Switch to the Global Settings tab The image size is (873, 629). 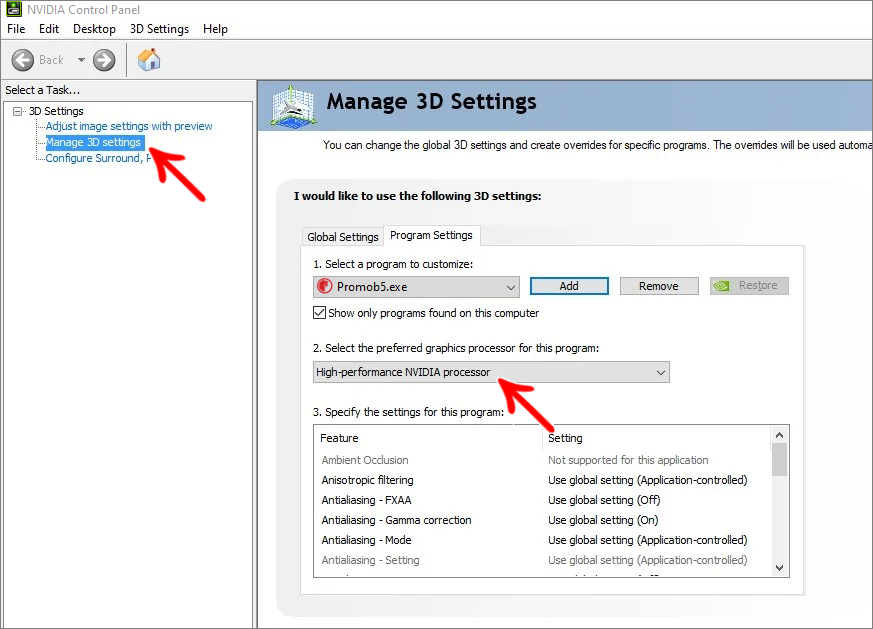pos(342,237)
